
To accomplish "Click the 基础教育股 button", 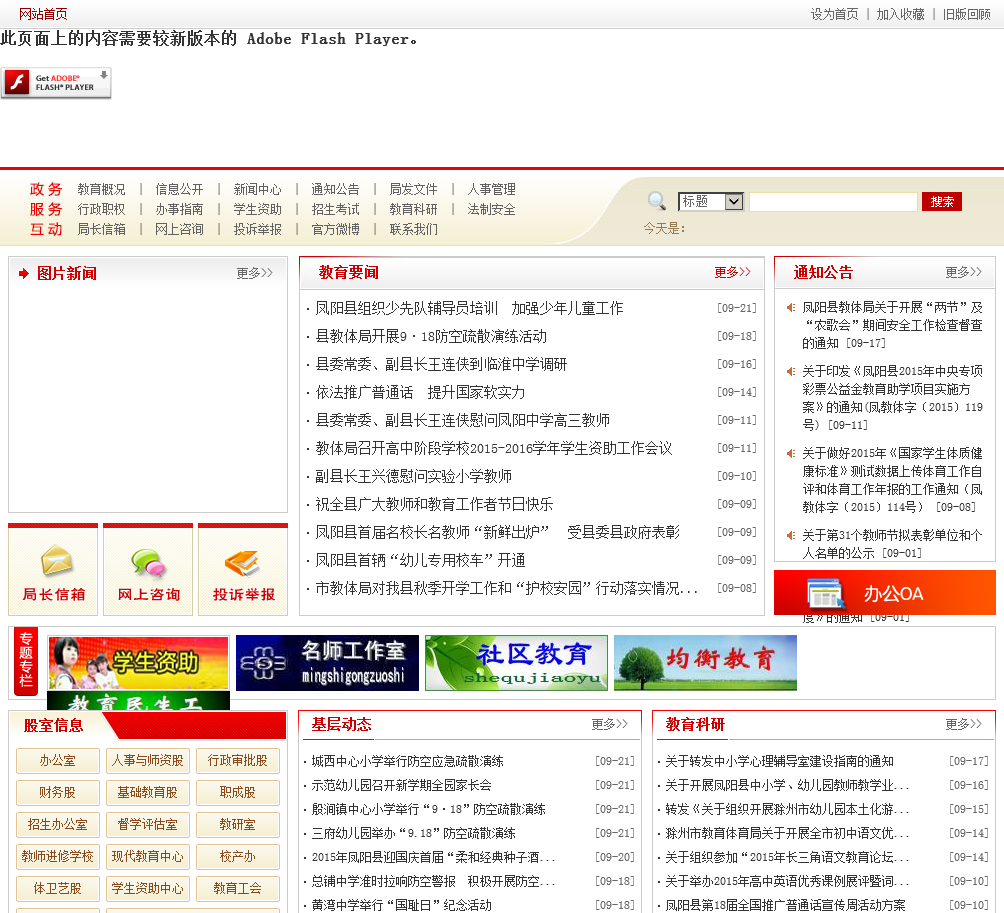I will click(147, 793).
